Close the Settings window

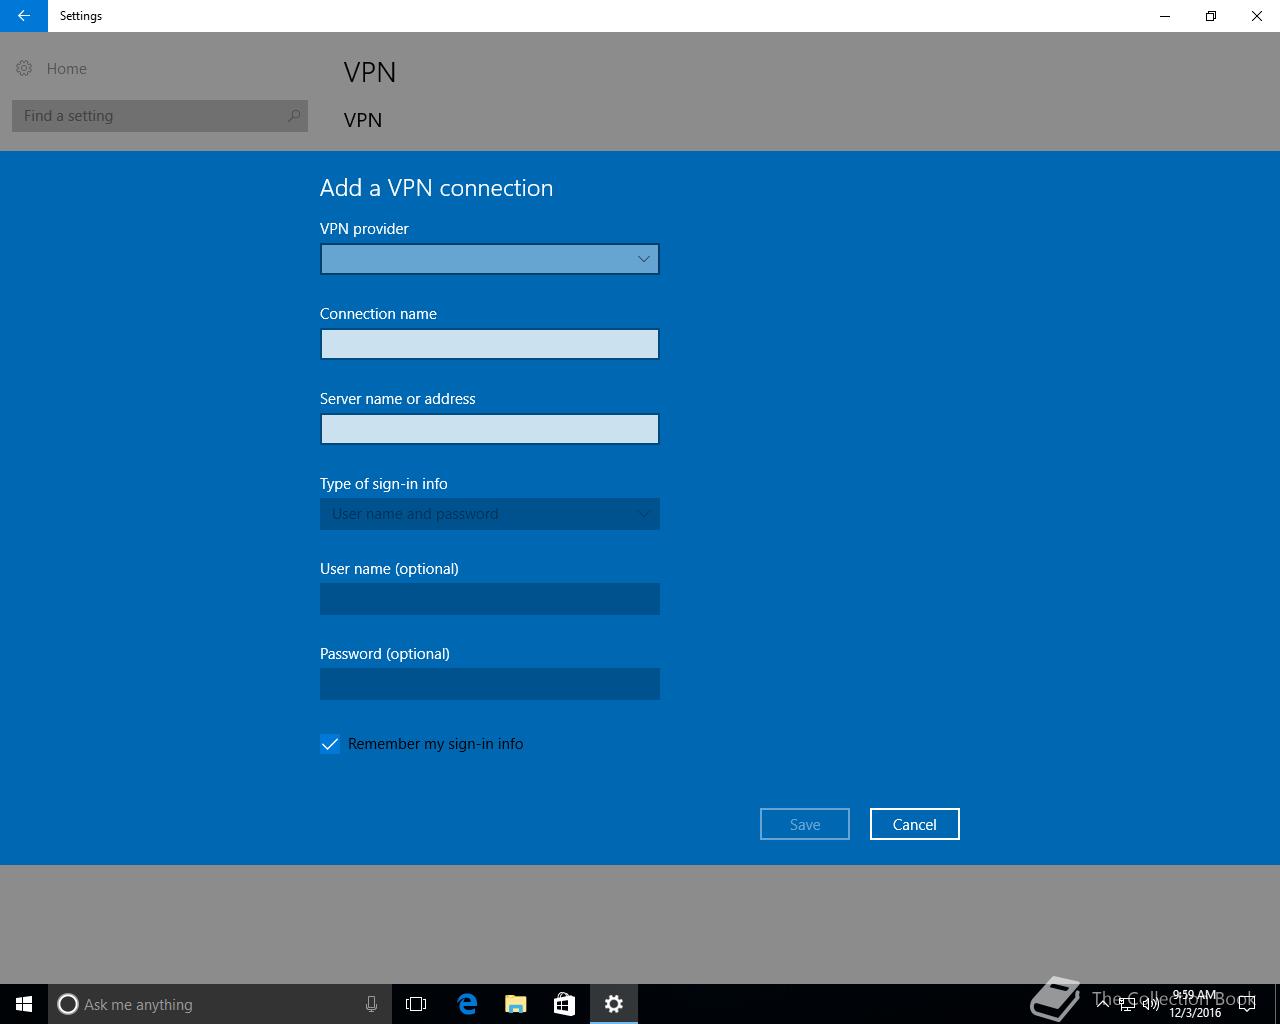1257,16
